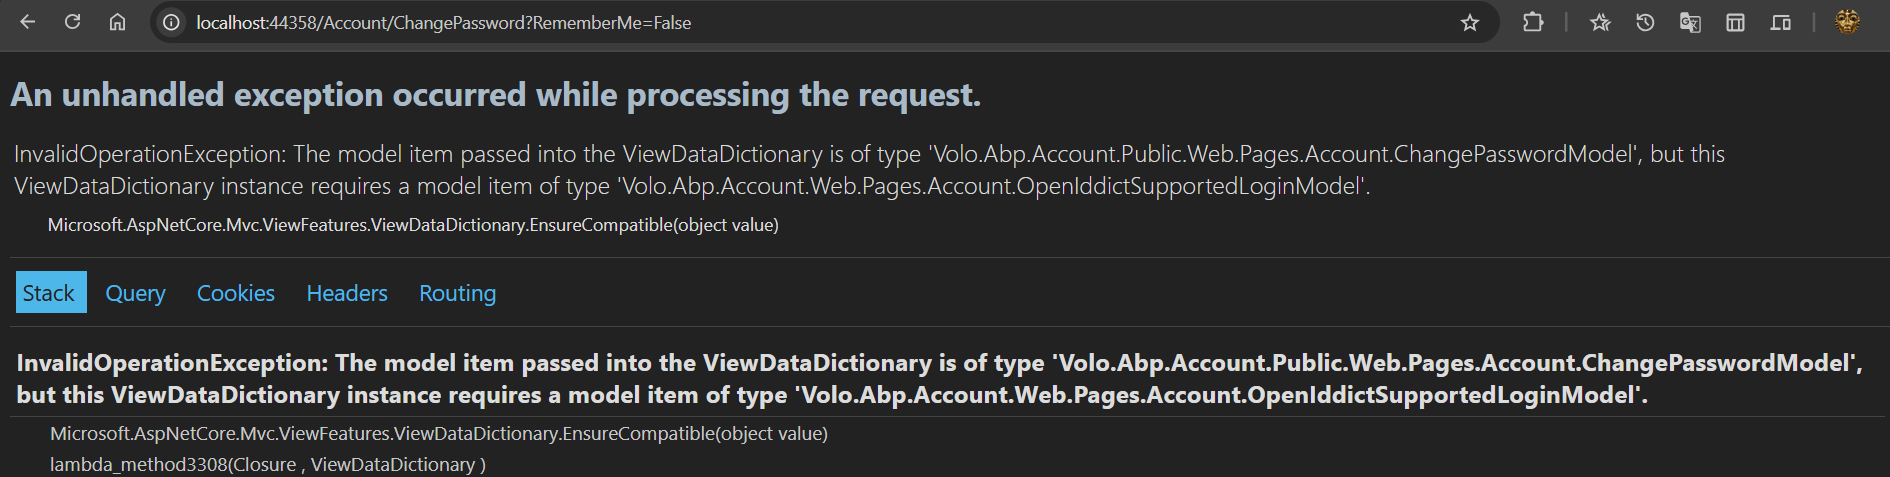The image size is (1890, 477).
Task: Show the Headers tab
Action: pos(346,293)
